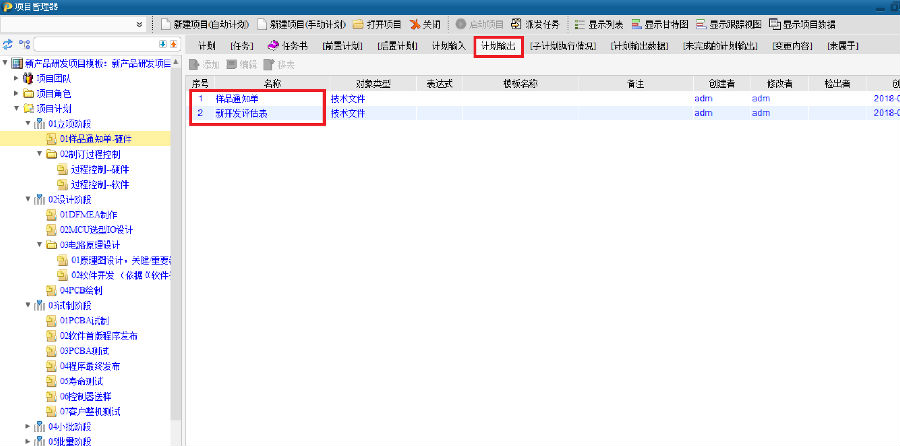Collapse the 02制订过程控制 folder
This screenshot has width=900, height=446.
point(39,154)
